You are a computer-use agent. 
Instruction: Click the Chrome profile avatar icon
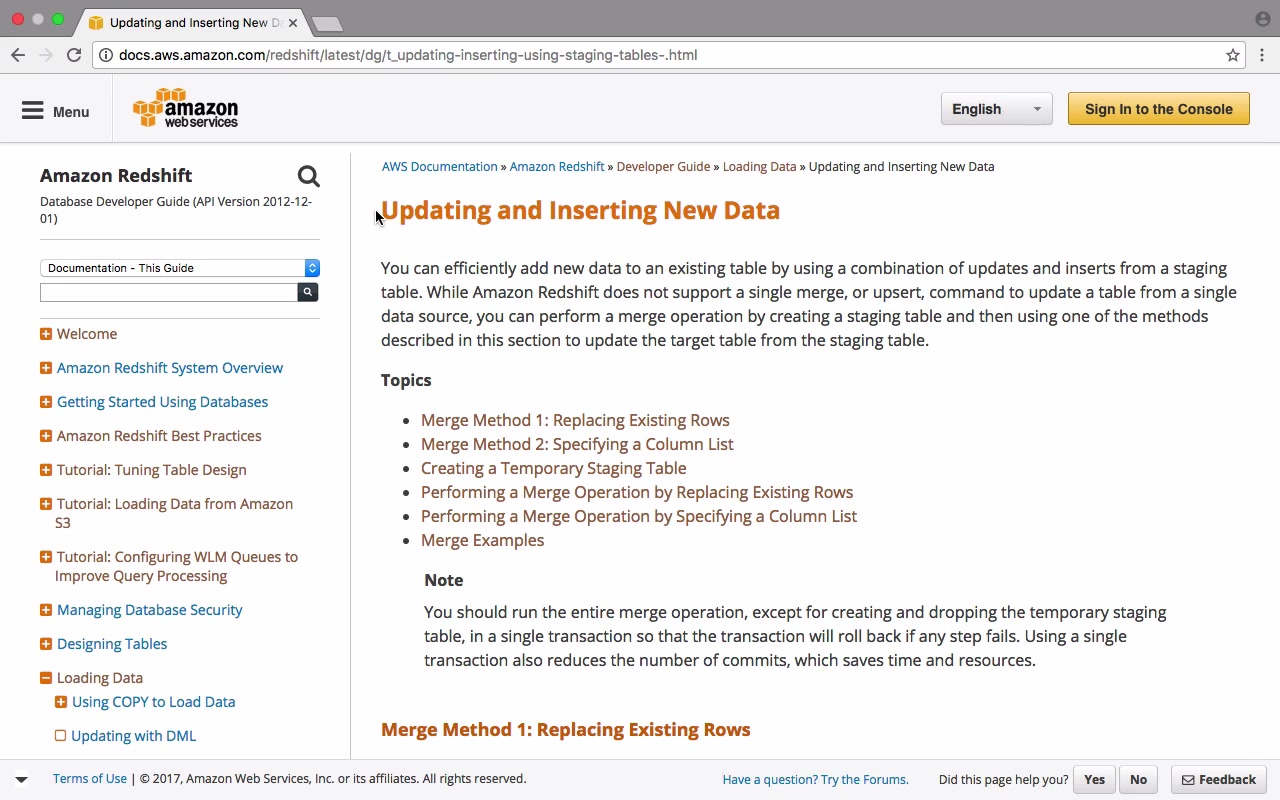coord(1263,19)
